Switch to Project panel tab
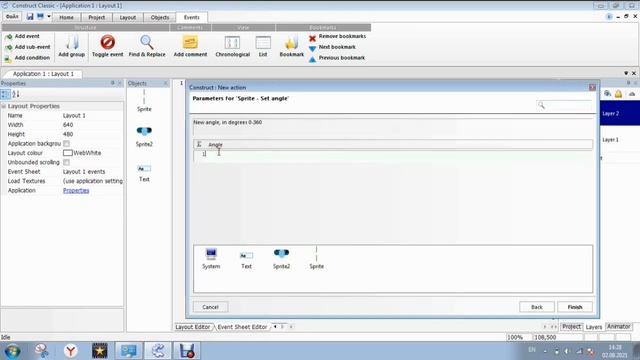 [571, 327]
